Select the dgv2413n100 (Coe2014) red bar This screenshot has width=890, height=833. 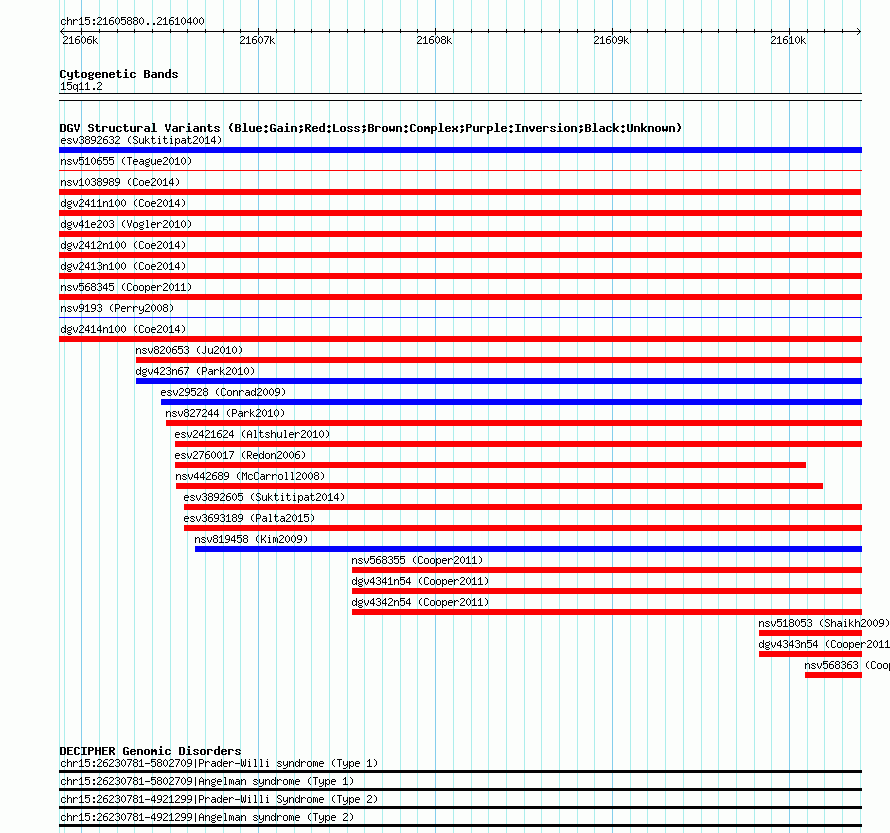pos(460,276)
